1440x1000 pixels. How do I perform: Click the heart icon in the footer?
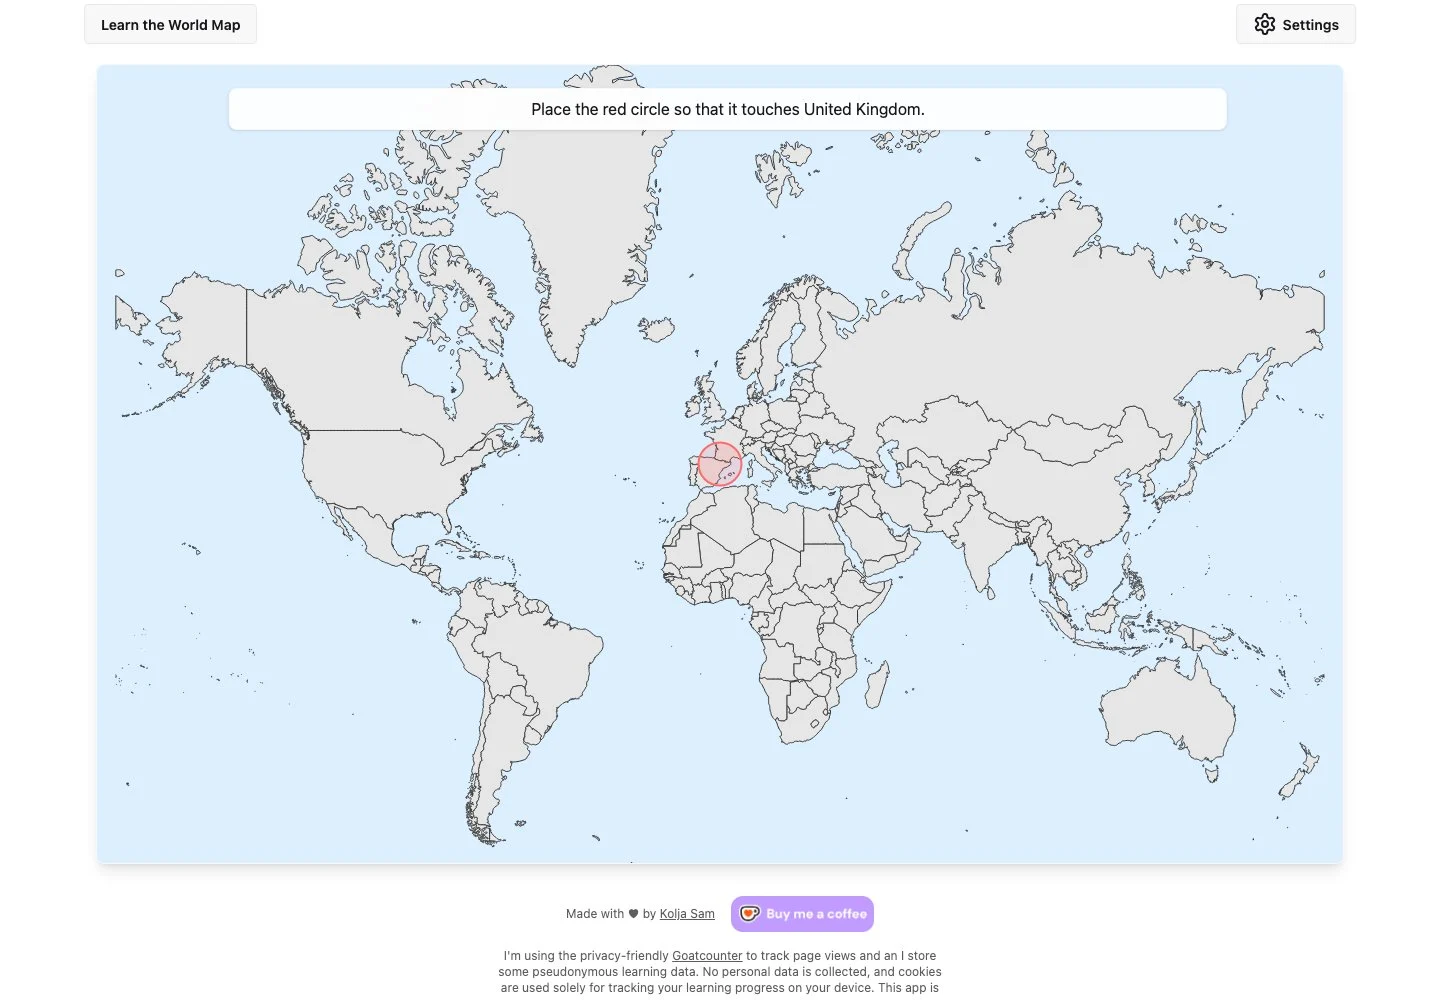pyautogui.click(x=633, y=914)
